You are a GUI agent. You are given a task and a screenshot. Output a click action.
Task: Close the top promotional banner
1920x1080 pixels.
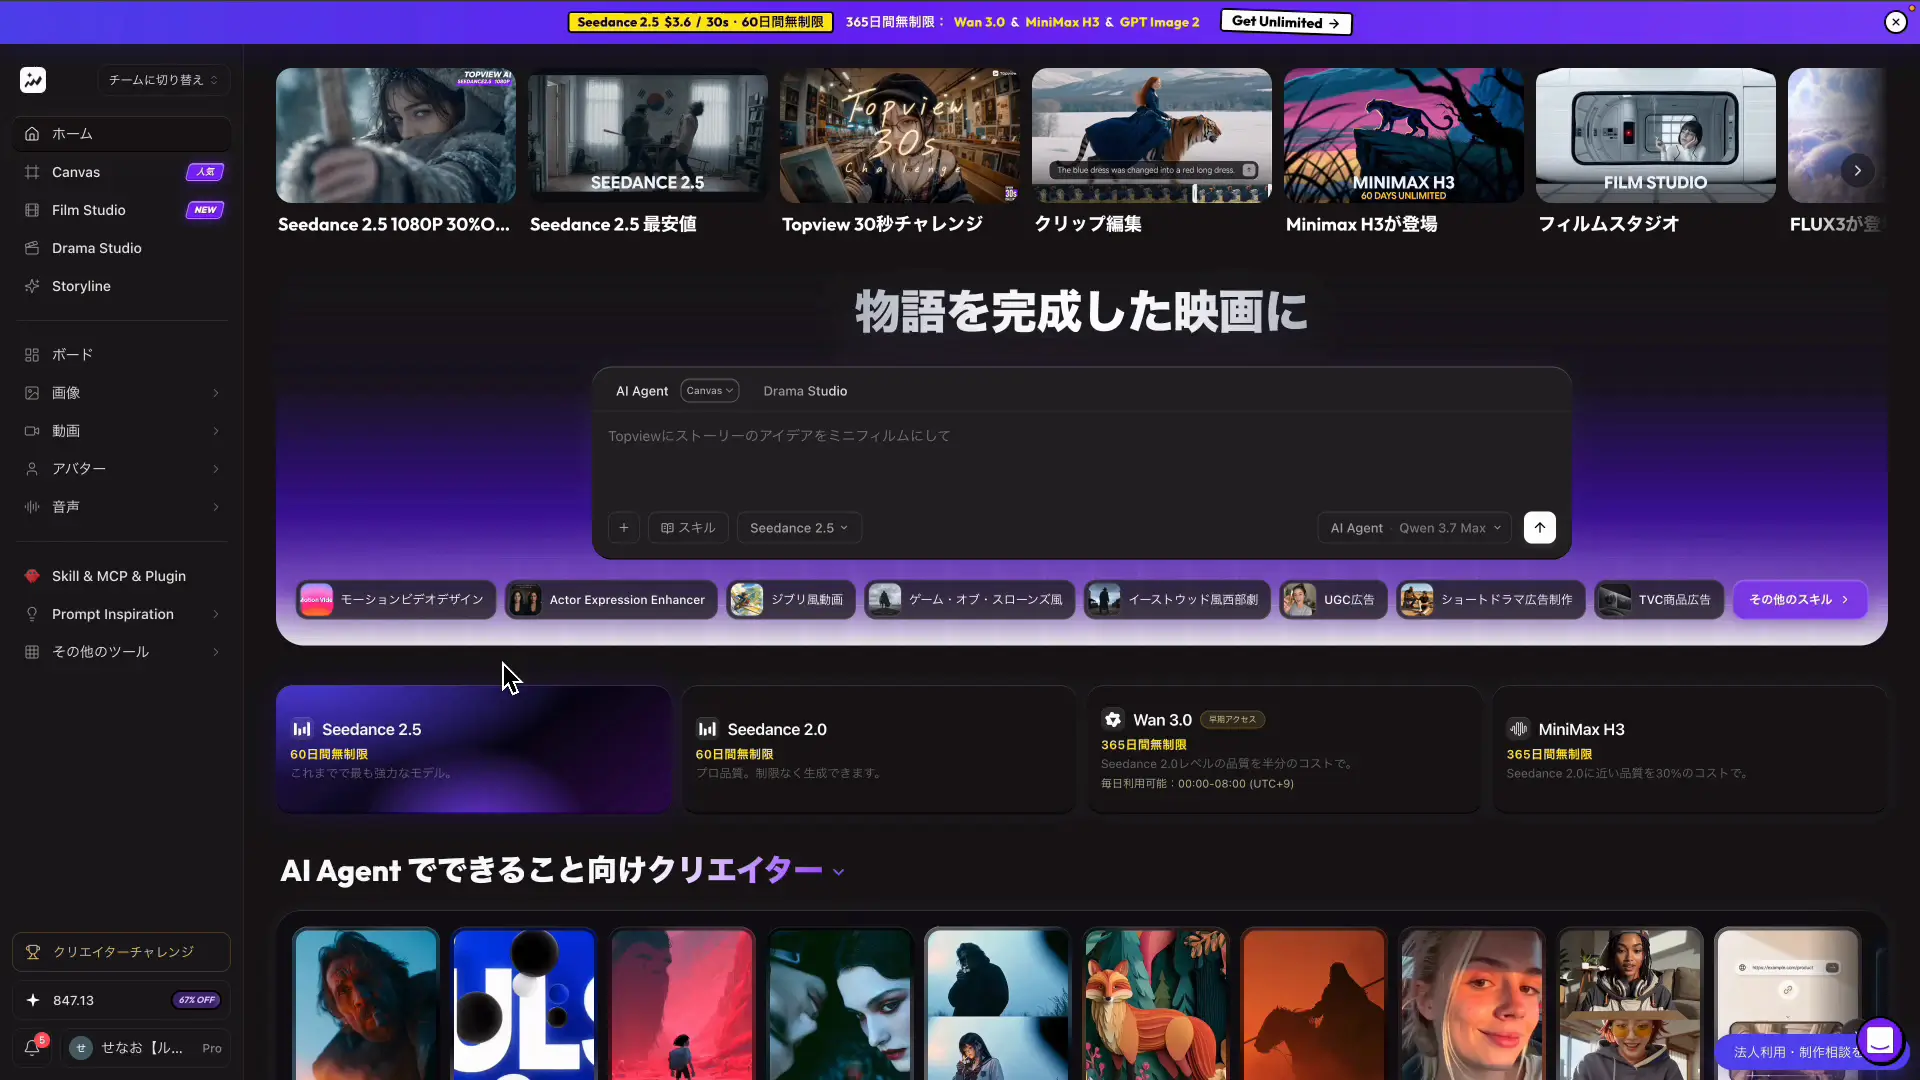tap(1896, 22)
